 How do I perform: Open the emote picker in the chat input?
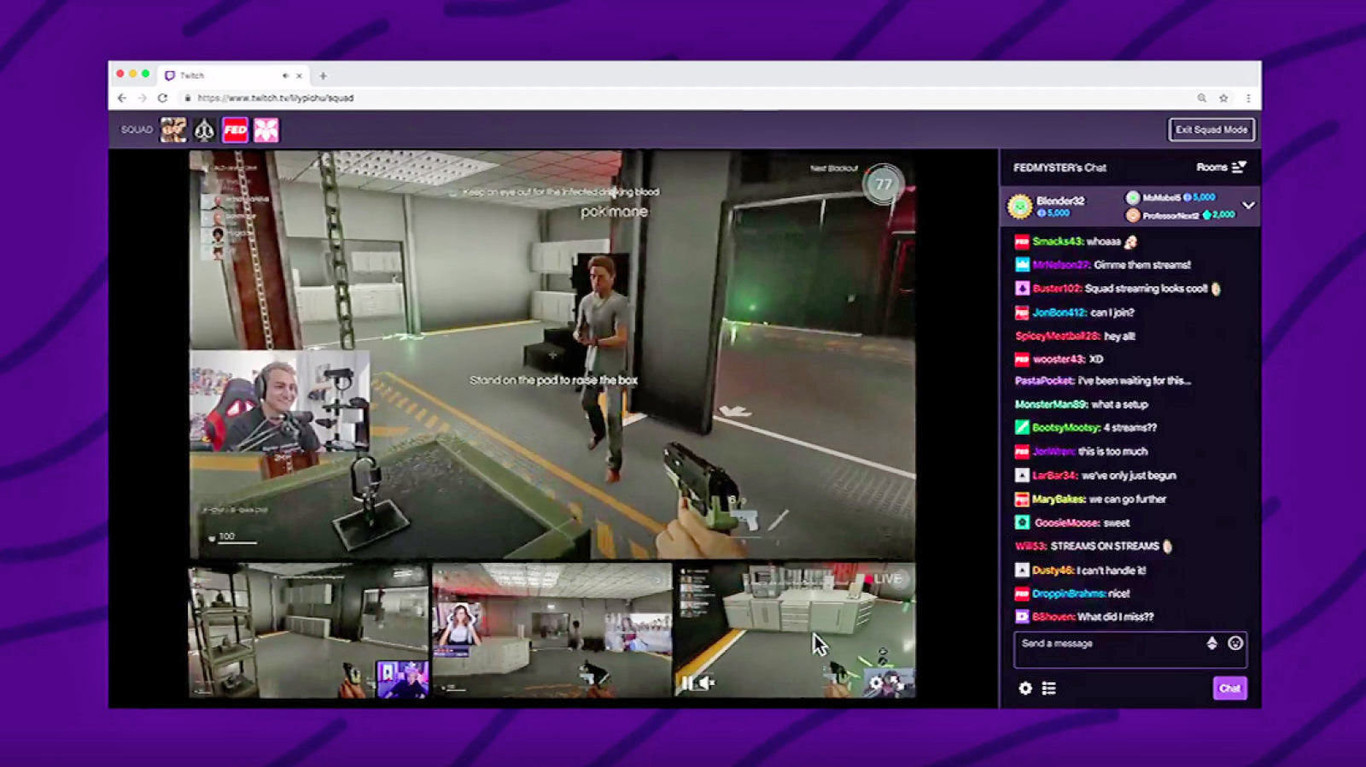(1236, 644)
